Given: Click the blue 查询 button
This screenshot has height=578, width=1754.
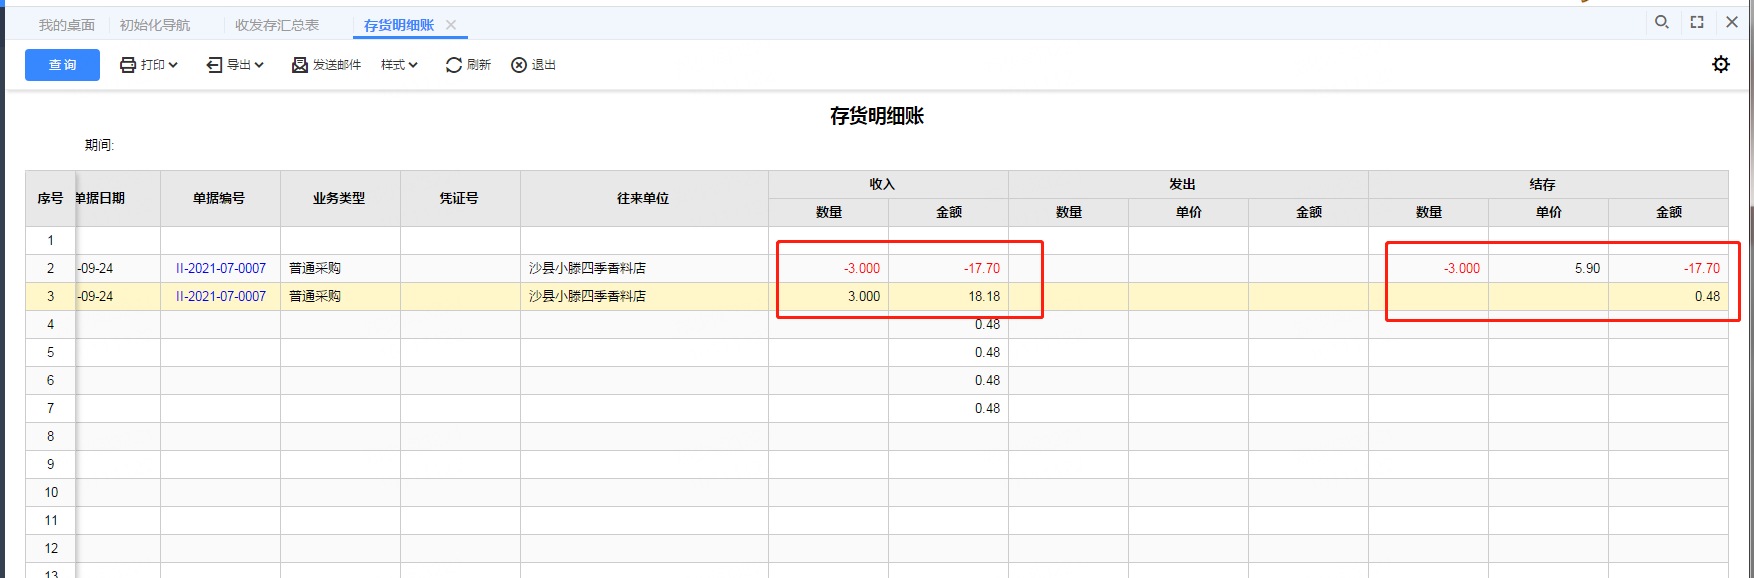Looking at the screenshot, I should [x=62, y=65].
